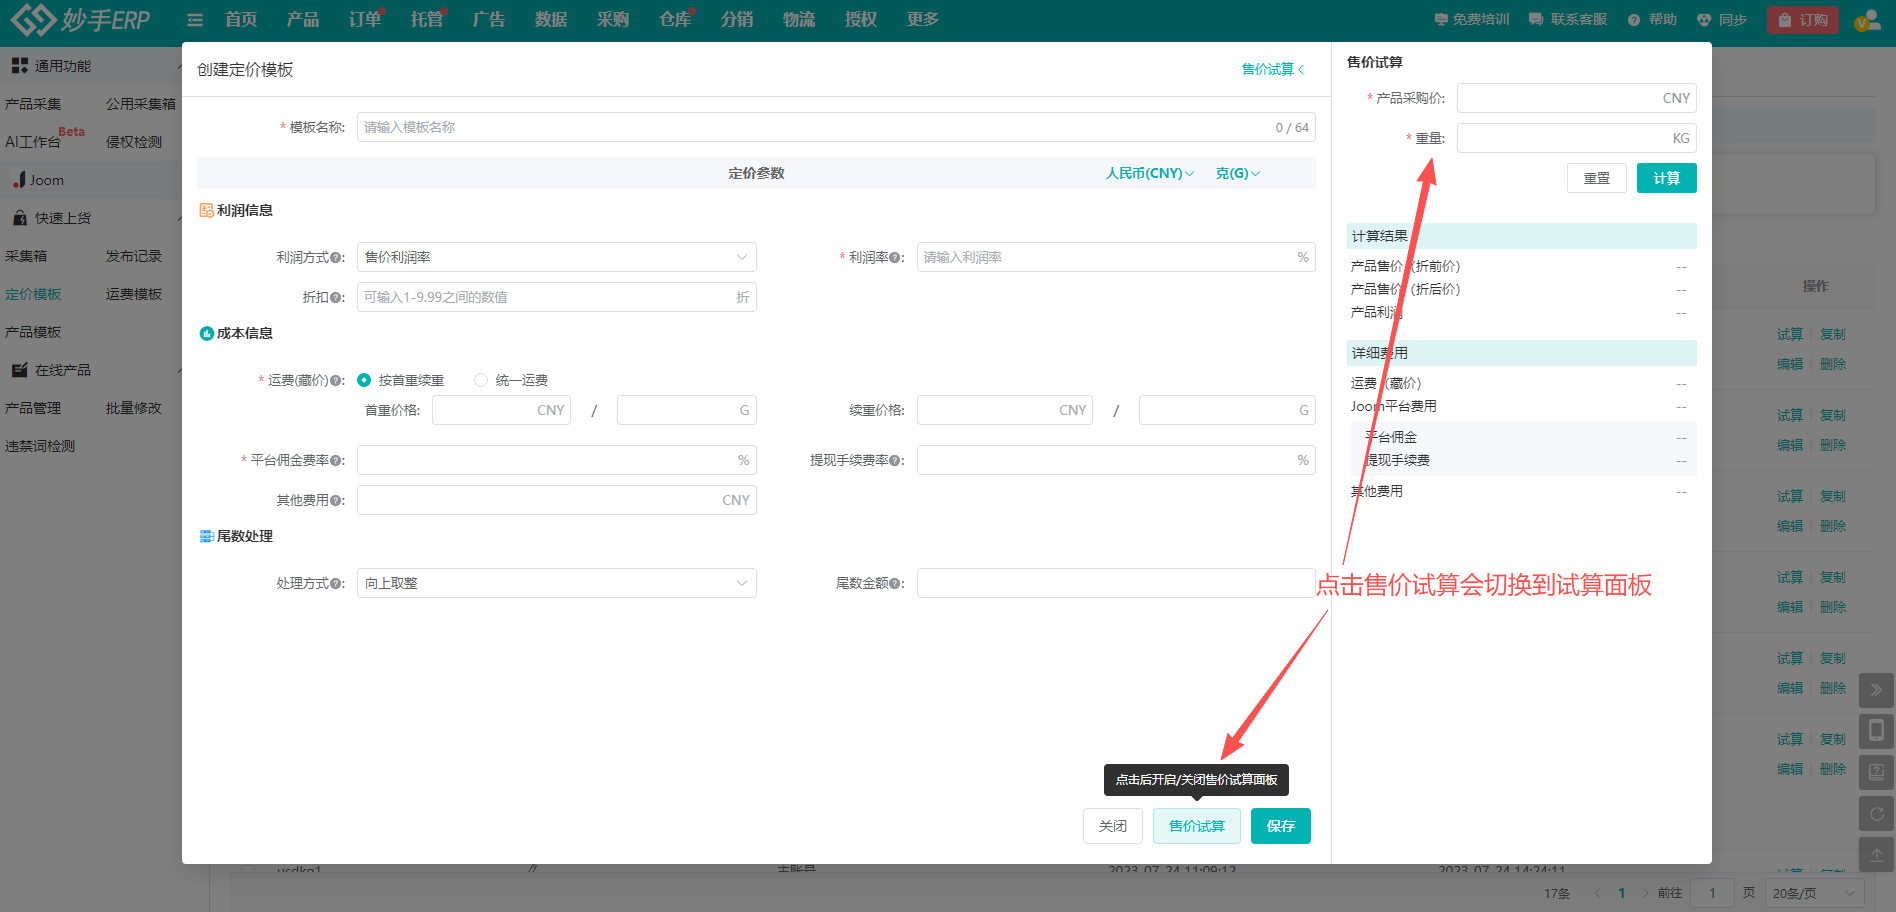Image resolution: width=1896 pixels, height=912 pixels.
Task: Open the 利润方式 dropdown
Action: pyautogui.click(x=556, y=257)
